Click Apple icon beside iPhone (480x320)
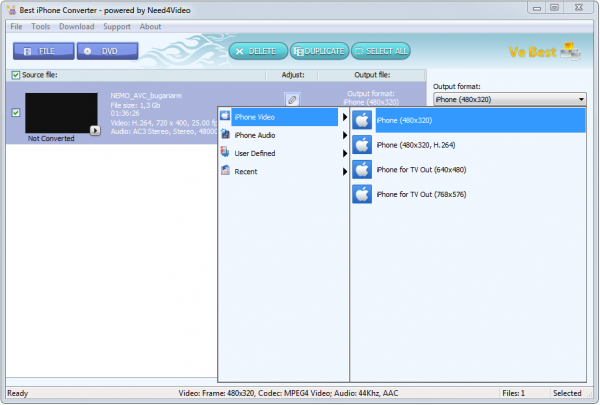The image size is (600, 405). [362, 120]
